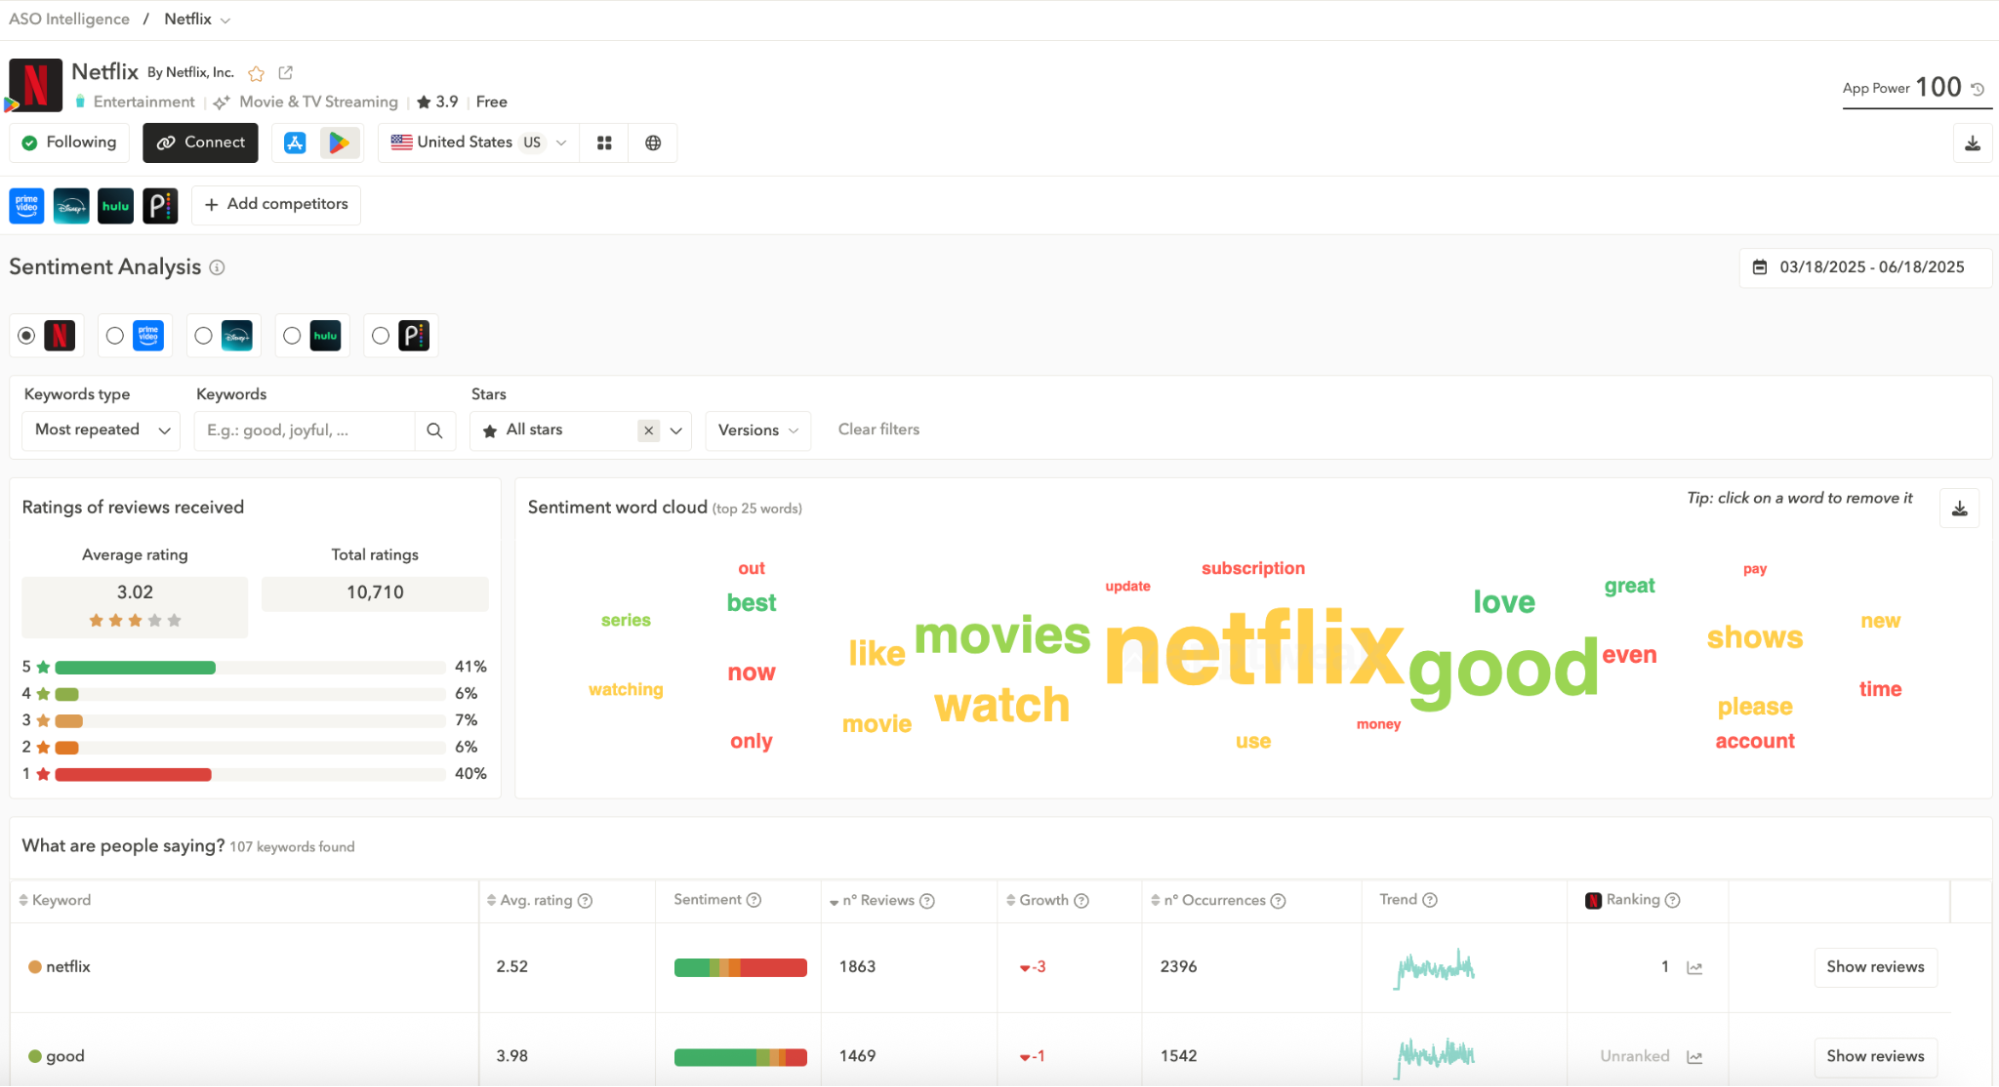Select the Google Play store icon
The image size is (1999, 1087).
tap(339, 143)
